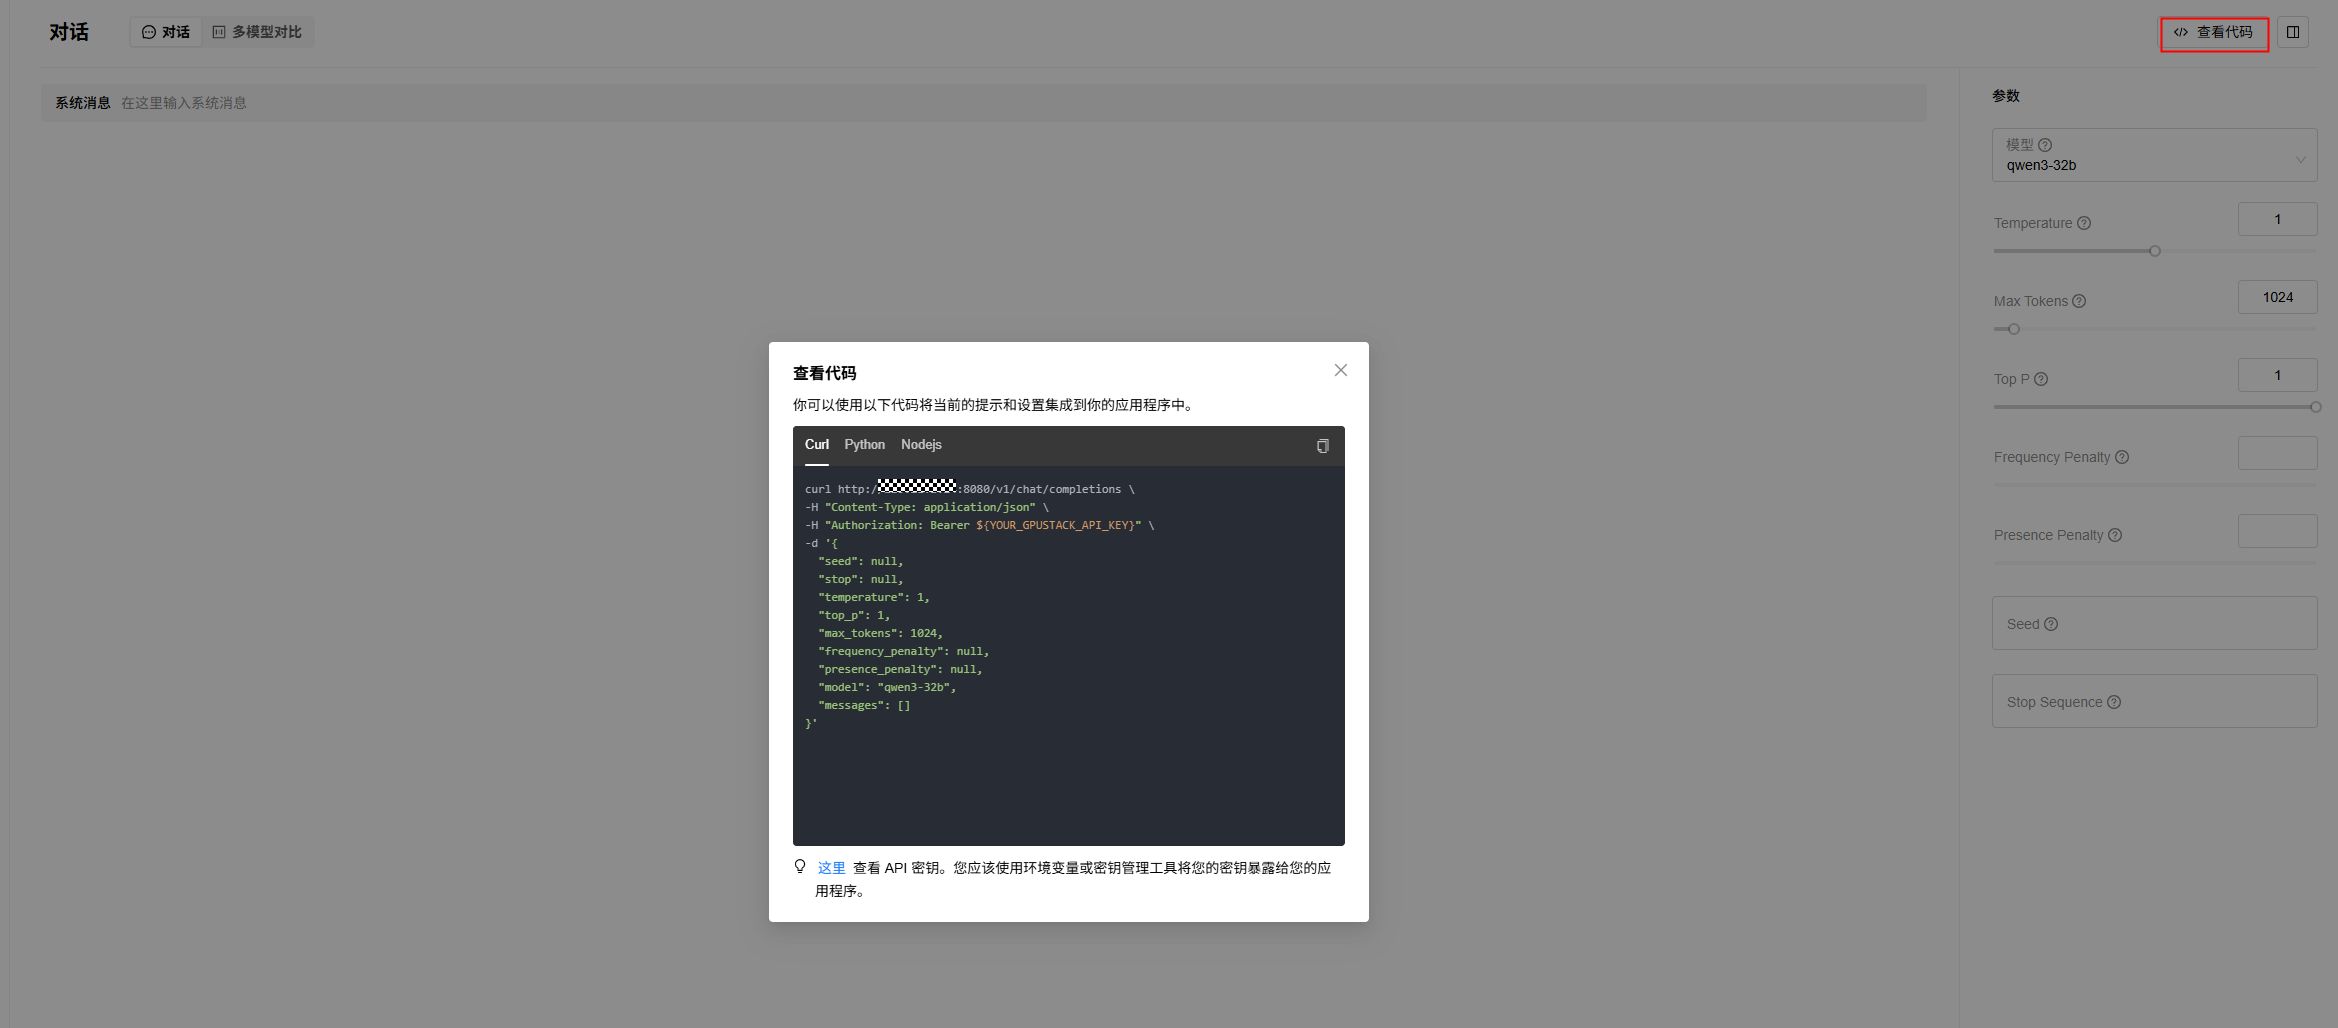
Task: Click the Temperature help question icon
Action: point(2084,224)
